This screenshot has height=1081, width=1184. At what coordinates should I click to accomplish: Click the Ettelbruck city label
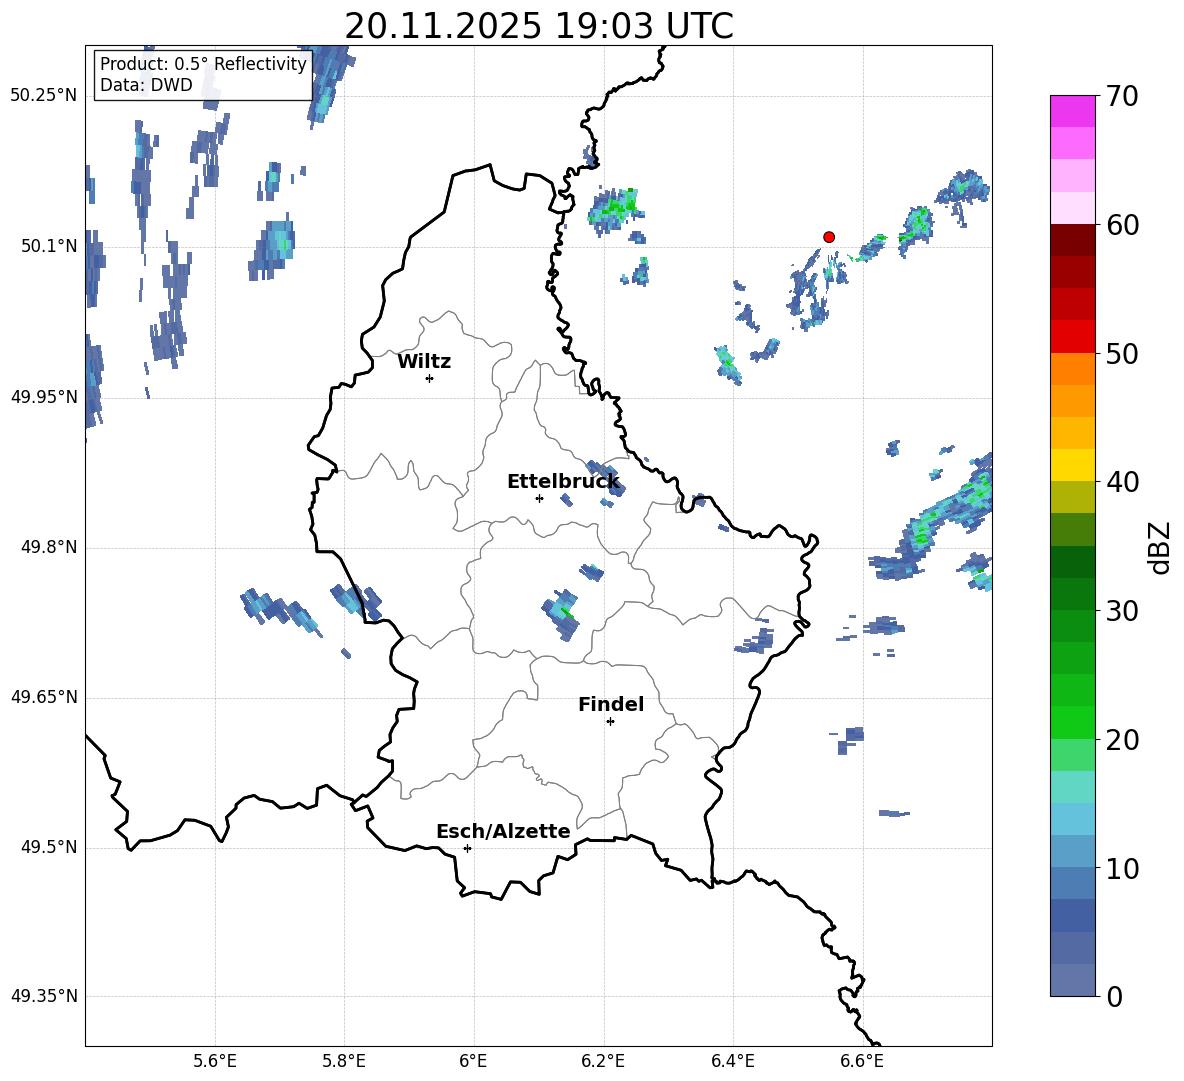click(563, 482)
